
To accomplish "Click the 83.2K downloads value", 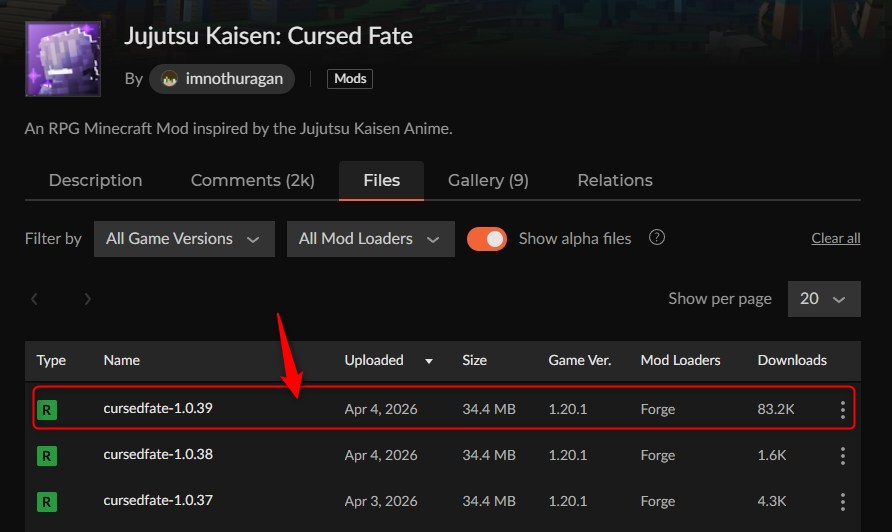I will 776,409.
